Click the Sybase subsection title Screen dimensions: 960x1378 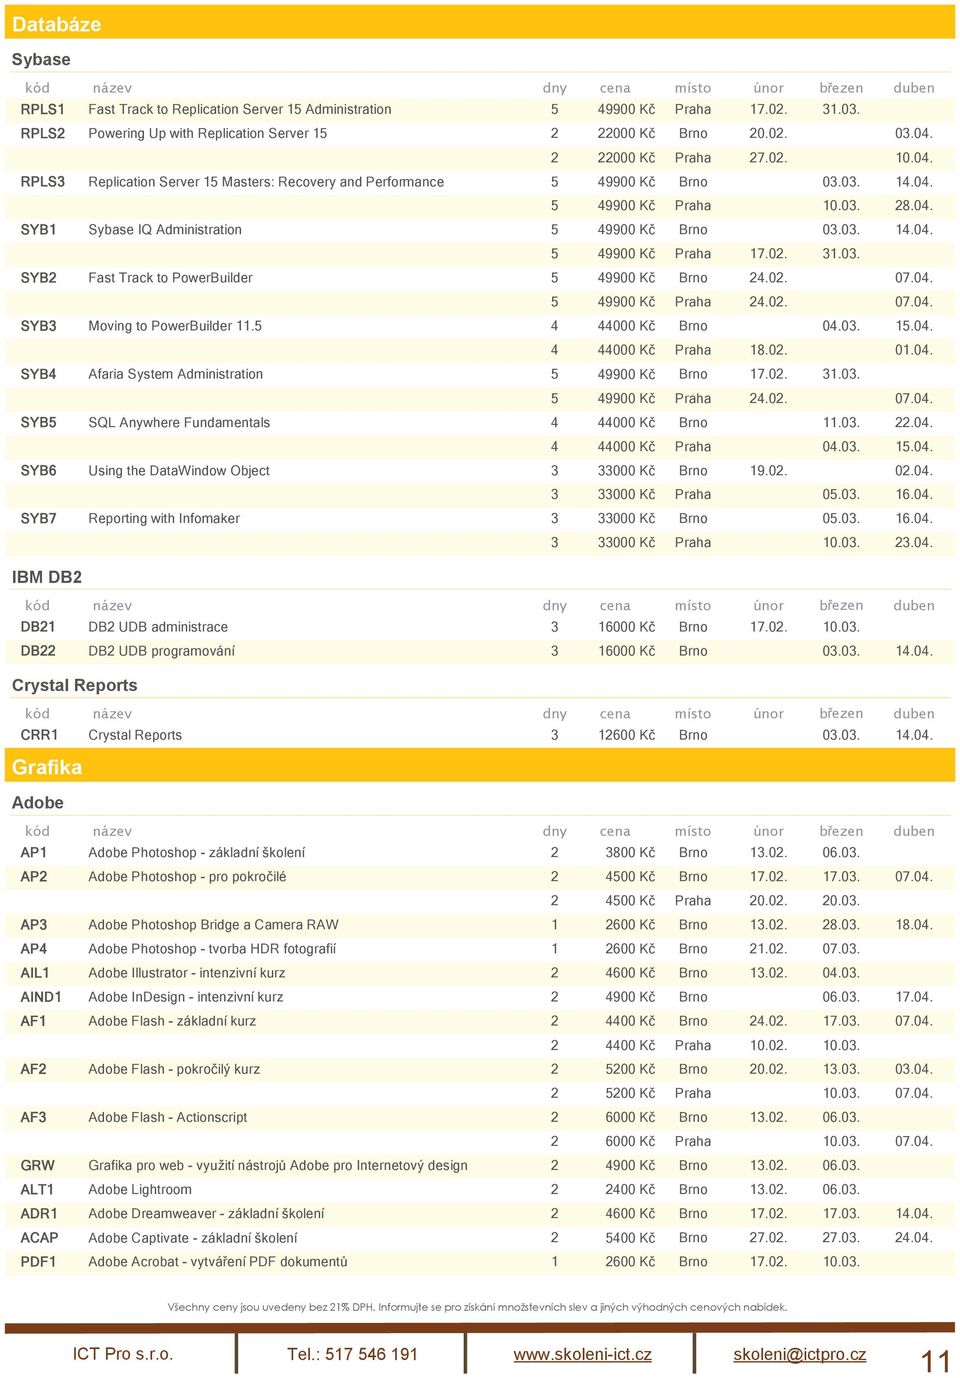[41, 60]
